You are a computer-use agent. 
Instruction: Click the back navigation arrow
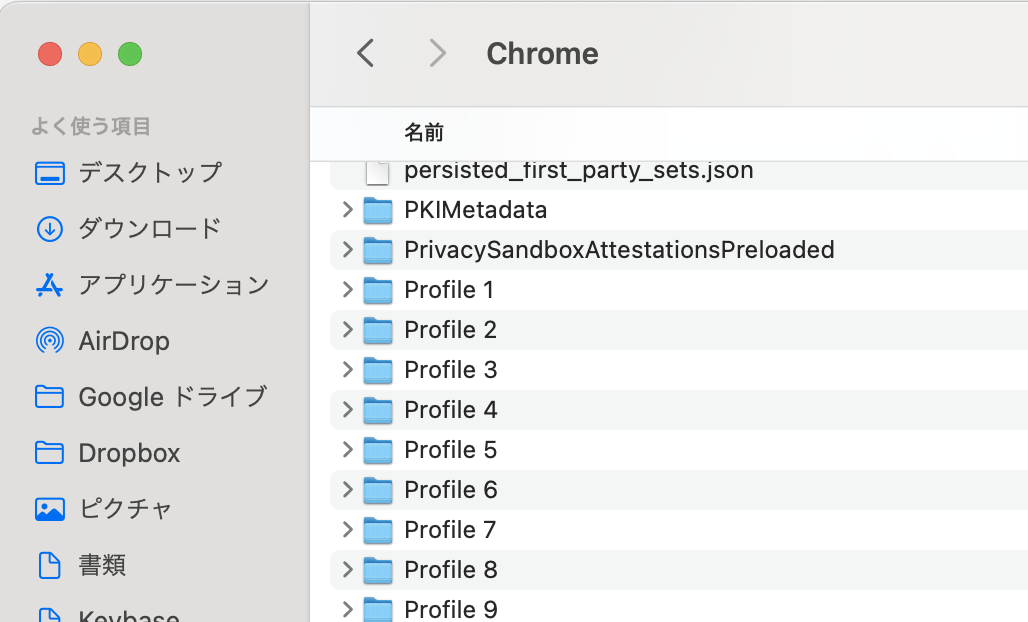pyautogui.click(x=366, y=53)
